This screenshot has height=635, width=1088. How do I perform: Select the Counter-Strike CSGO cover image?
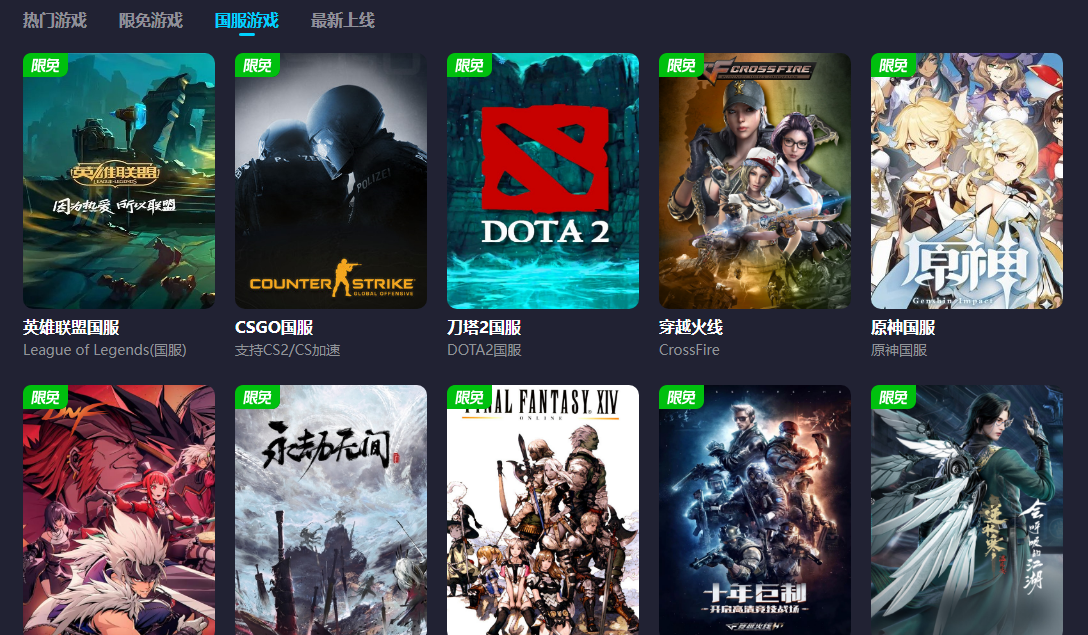coord(331,181)
